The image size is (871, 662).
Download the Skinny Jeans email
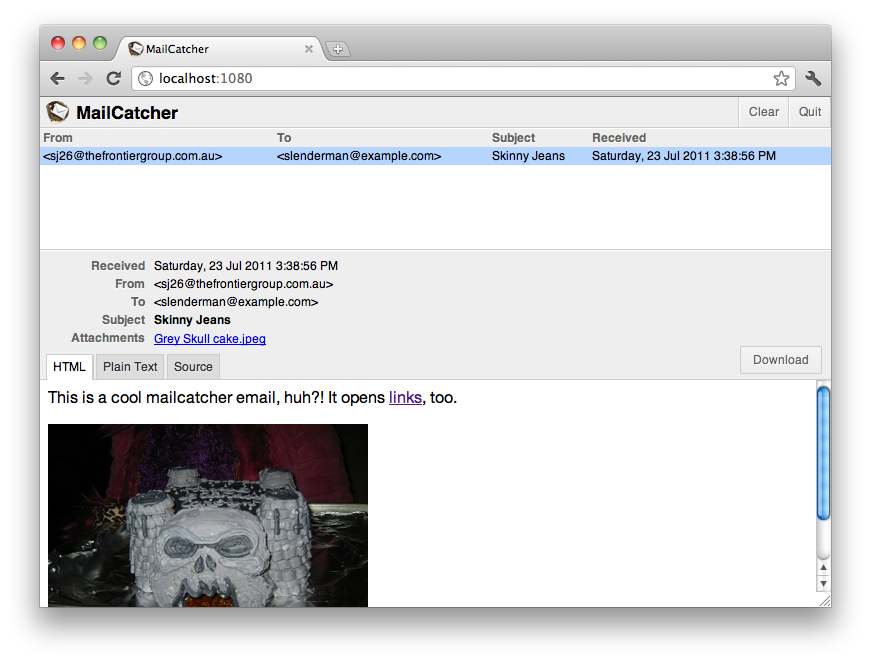tap(780, 360)
